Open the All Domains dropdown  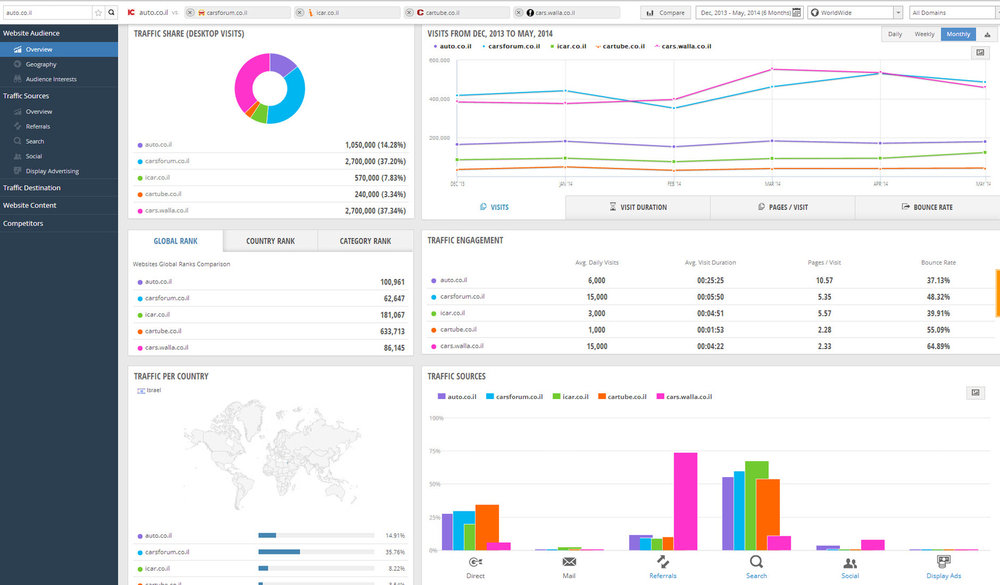tap(954, 12)
